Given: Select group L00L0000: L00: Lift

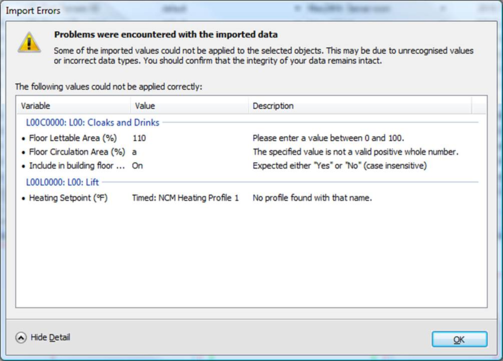Looking at the screenshot, I should [x=62, y=182].
